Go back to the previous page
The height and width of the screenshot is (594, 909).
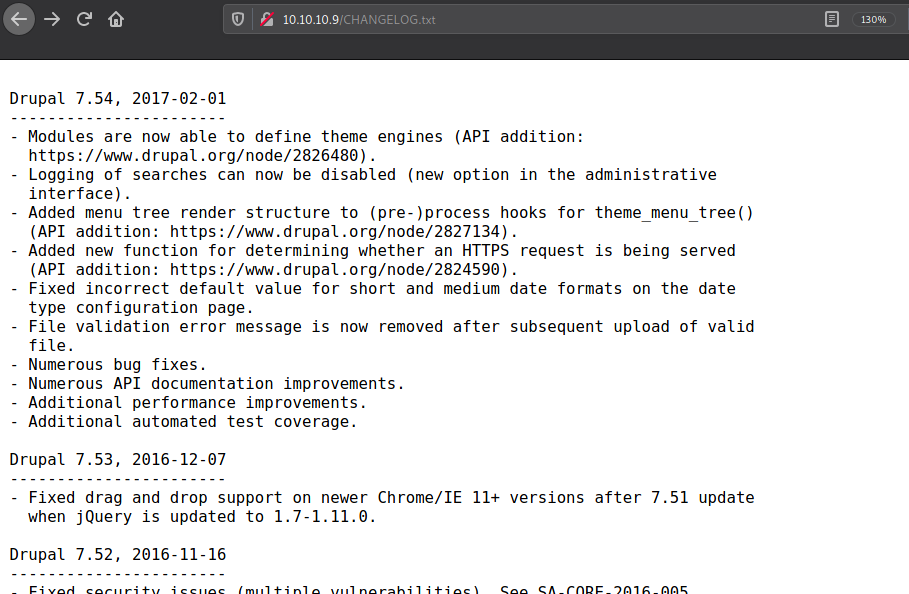point(19,19)
